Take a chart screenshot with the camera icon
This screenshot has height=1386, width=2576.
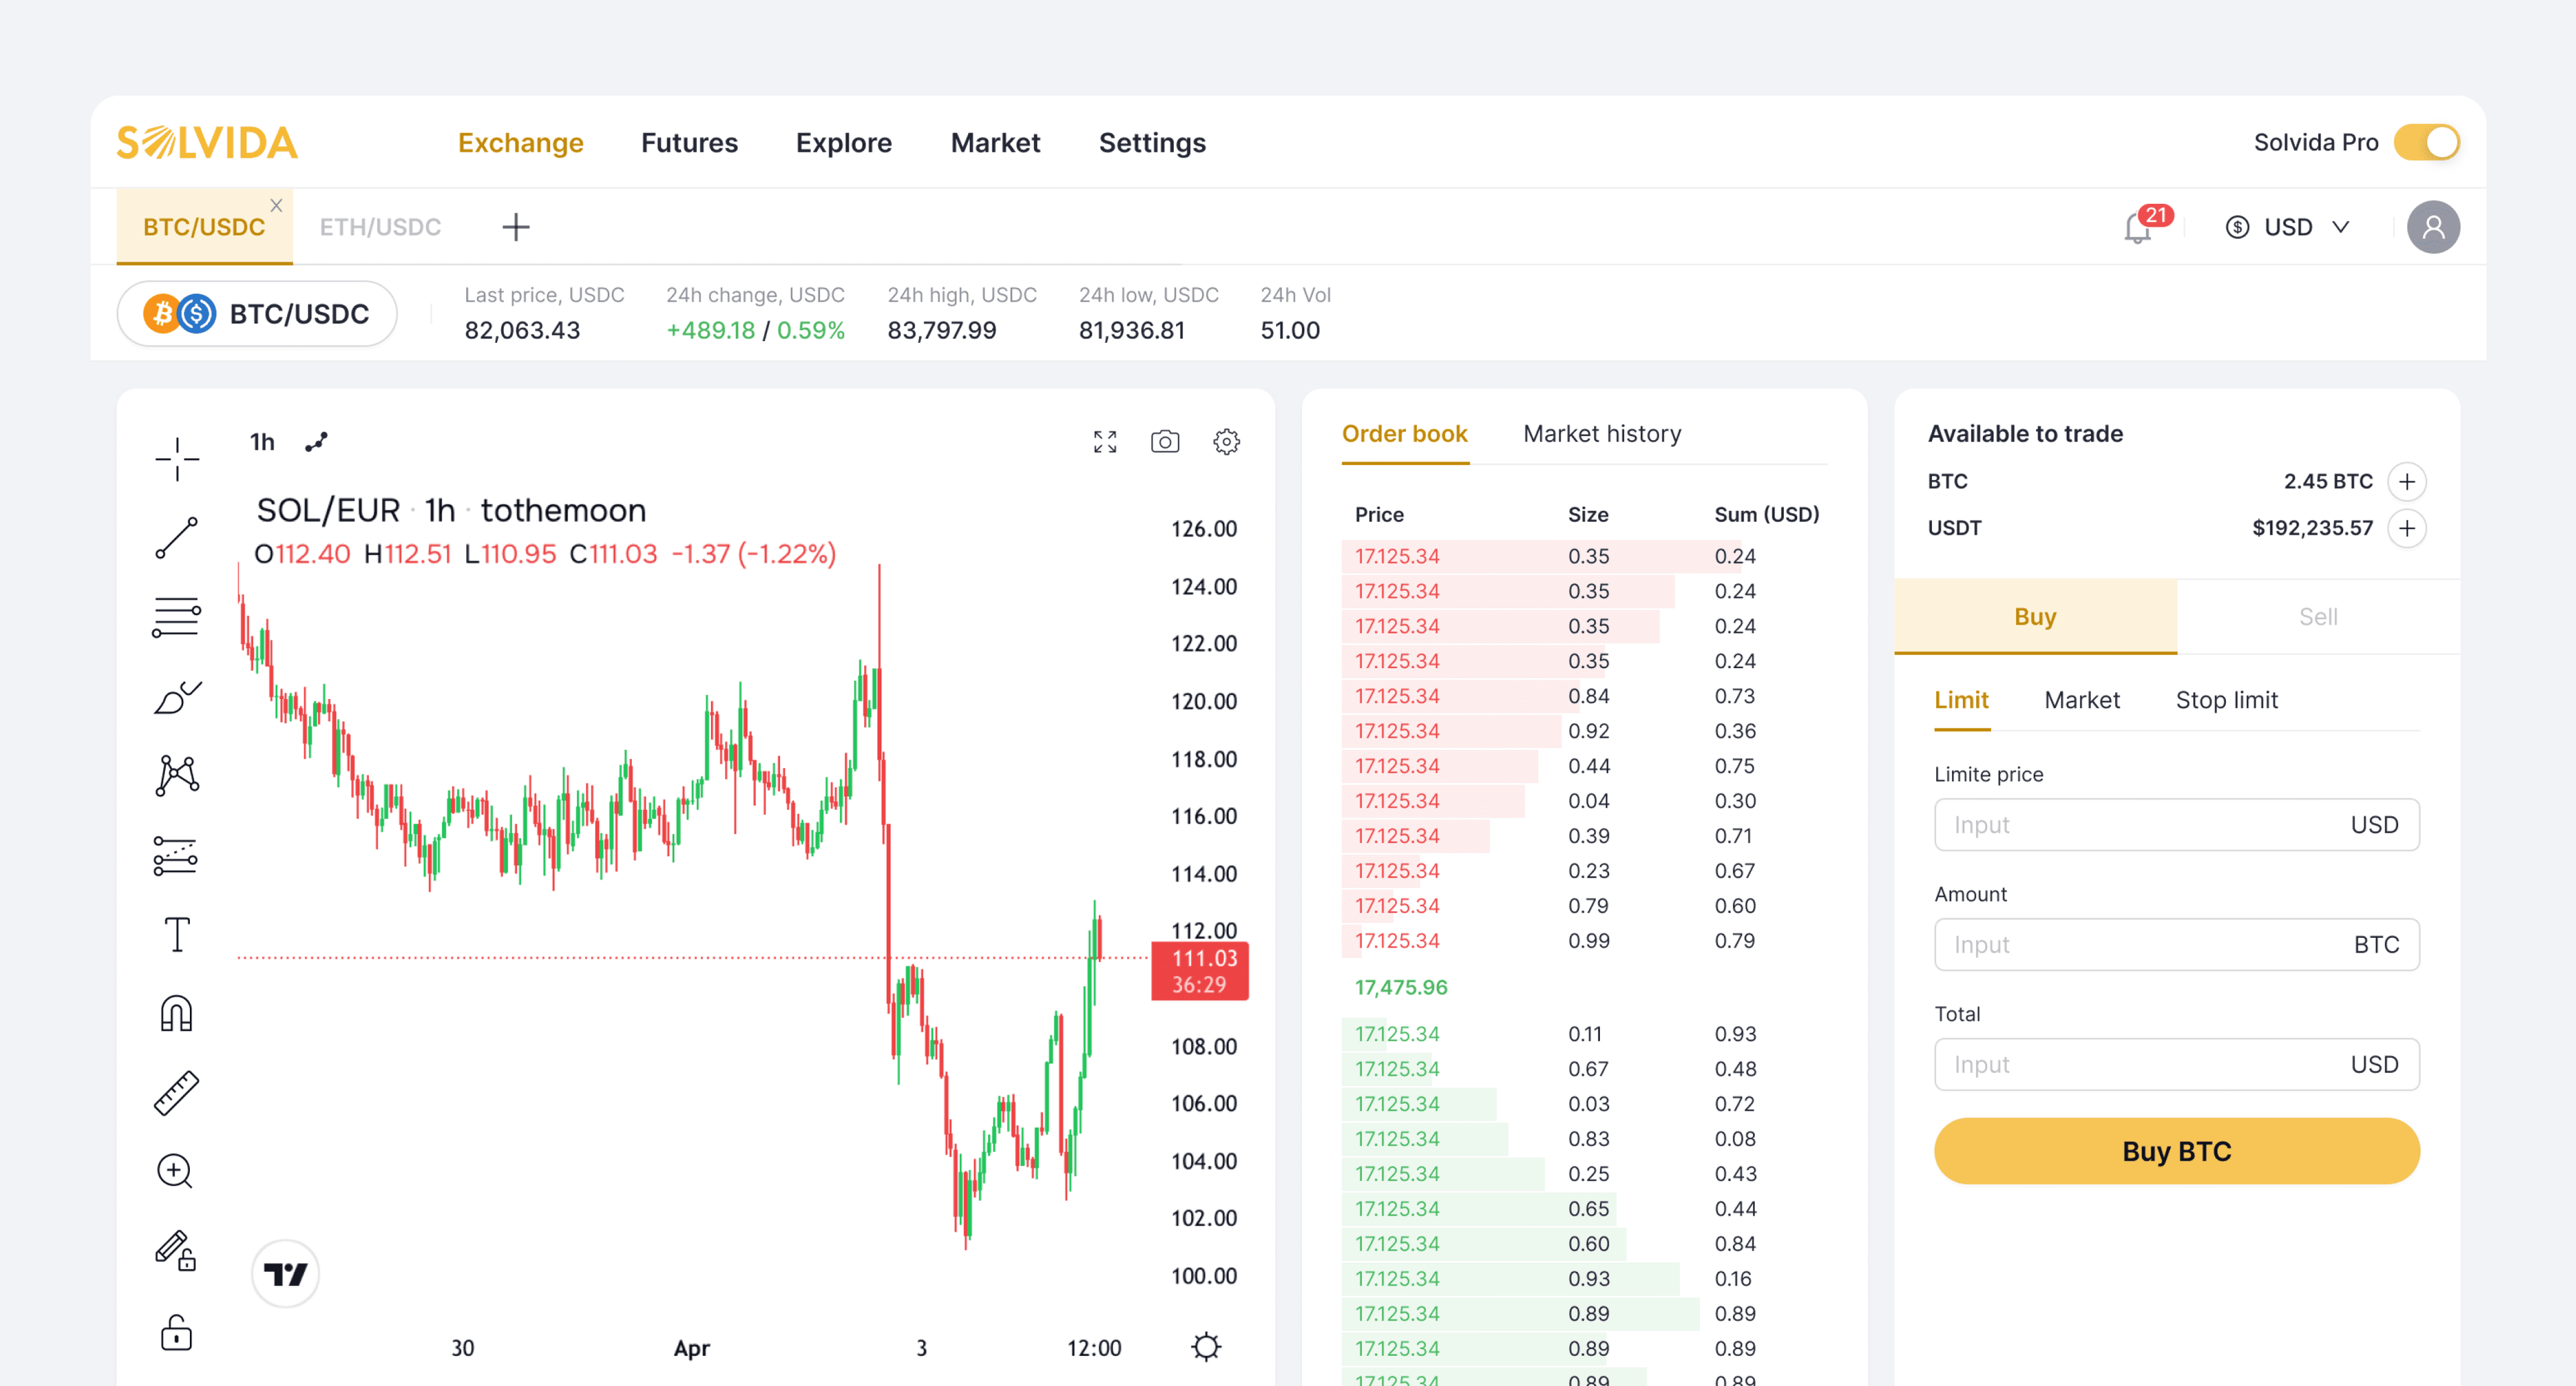pos(1164,441)
